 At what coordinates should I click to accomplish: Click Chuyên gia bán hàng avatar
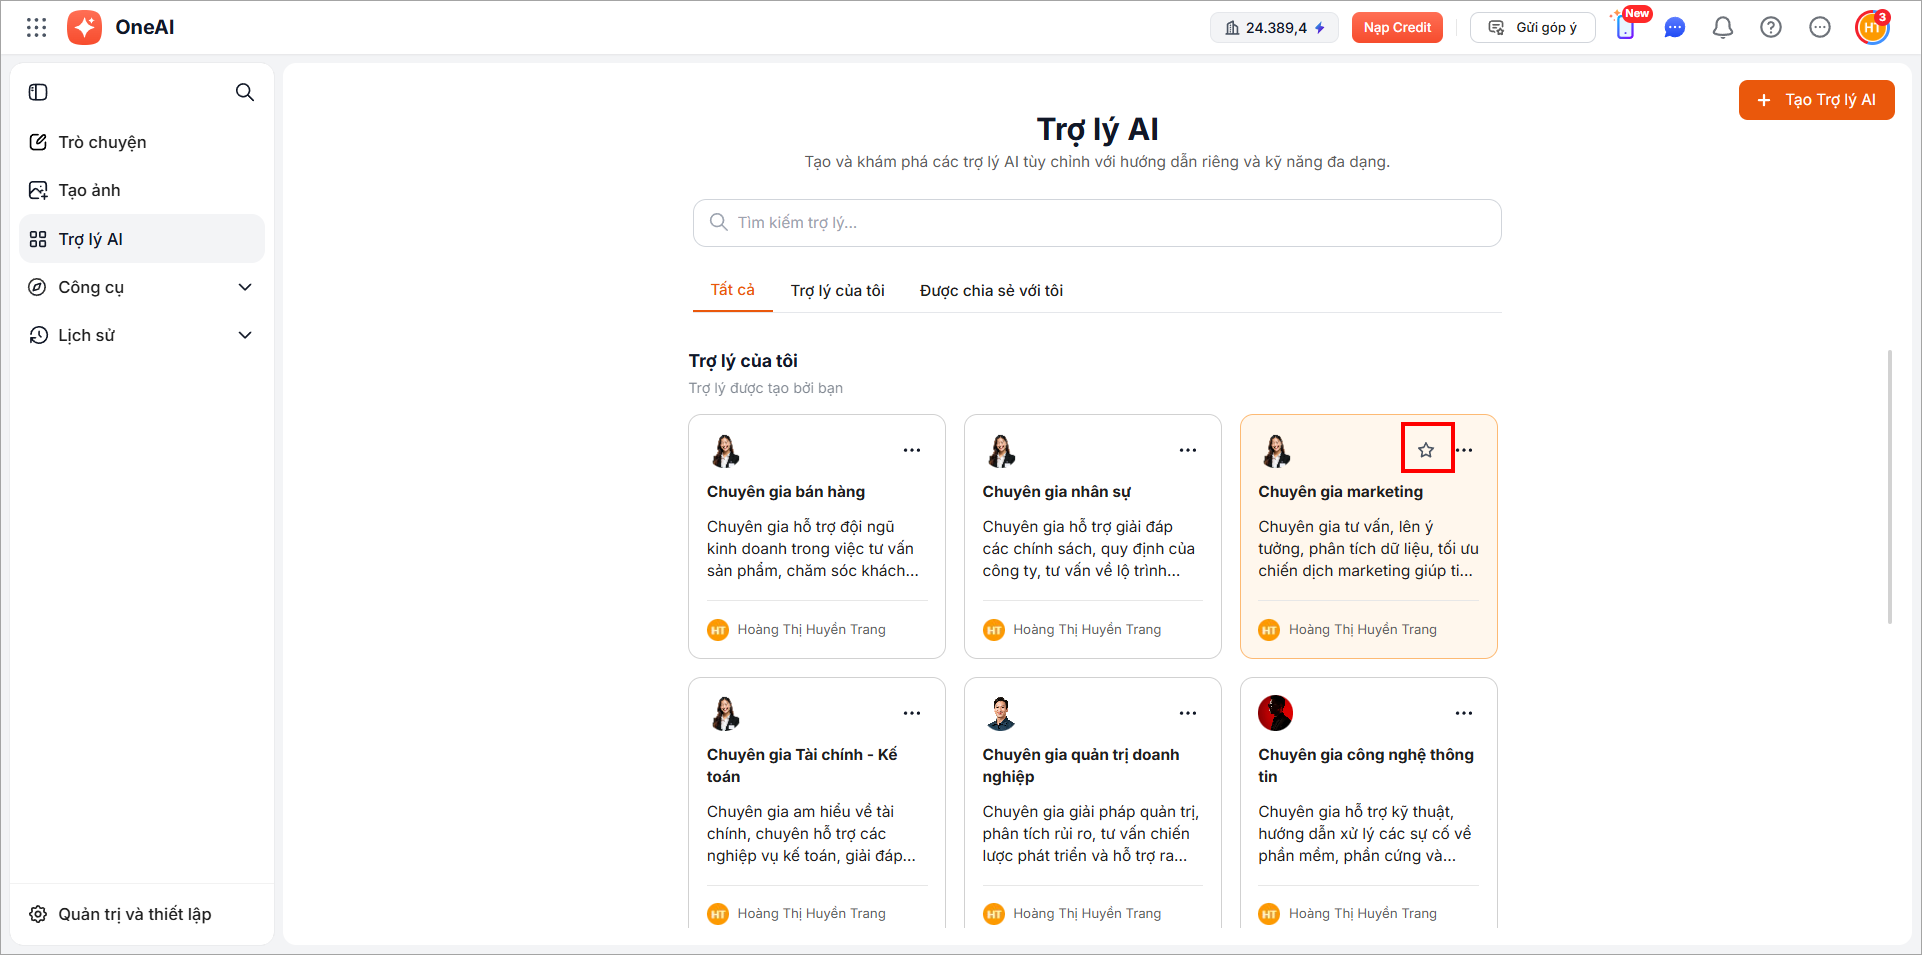(725, 451)
